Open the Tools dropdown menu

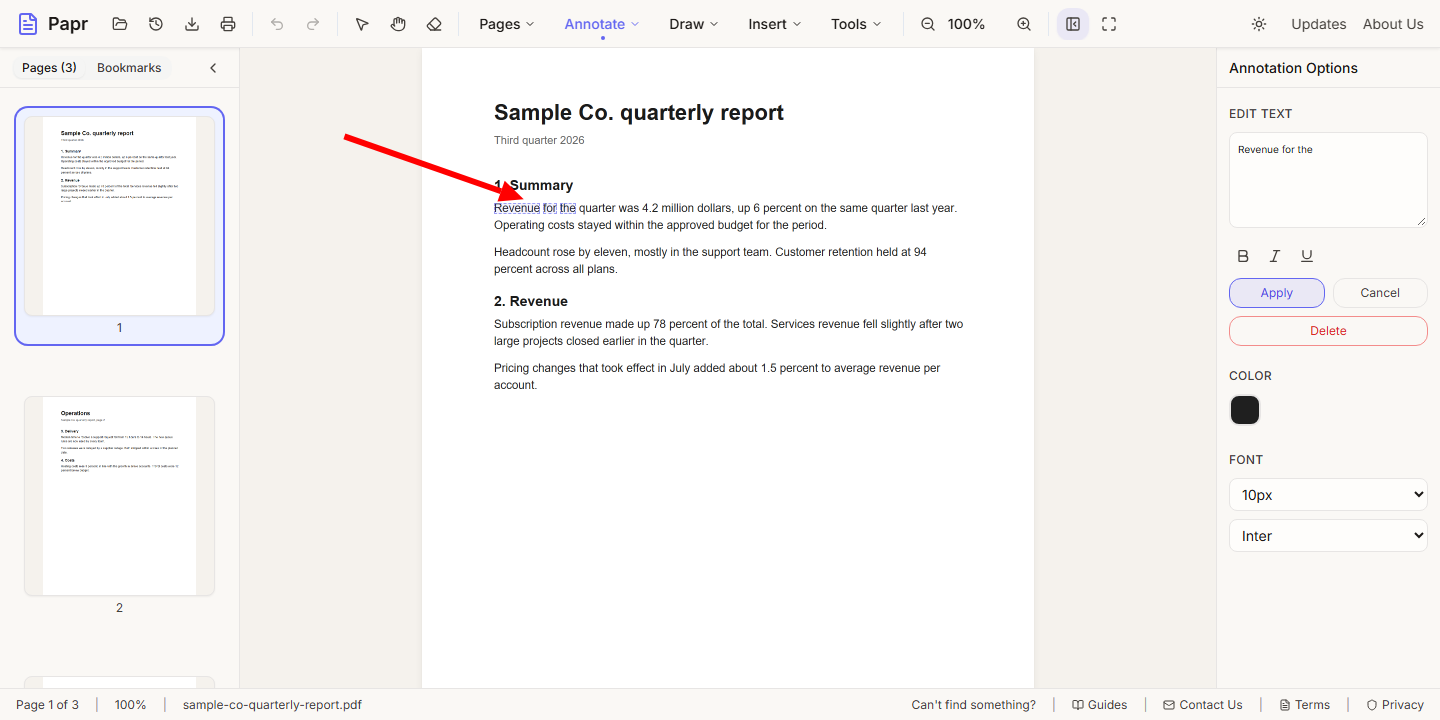point(857,24)
